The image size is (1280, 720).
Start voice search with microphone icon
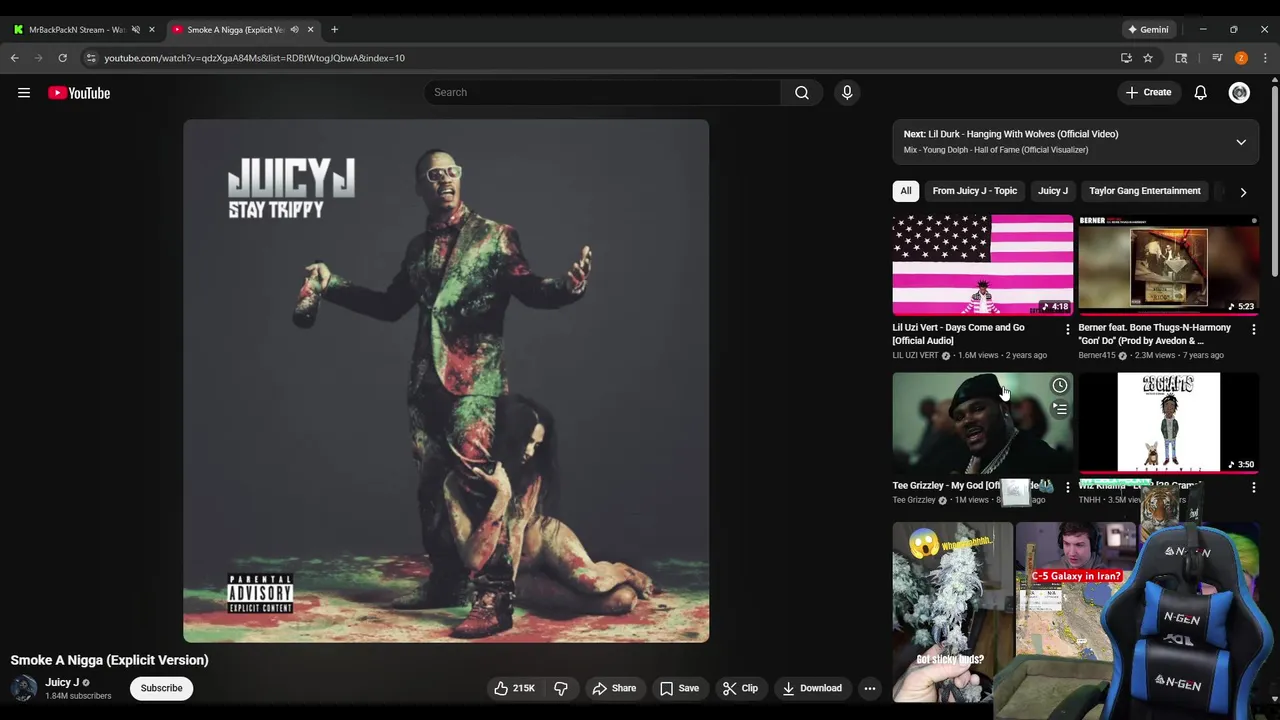[x=847, y=93]
